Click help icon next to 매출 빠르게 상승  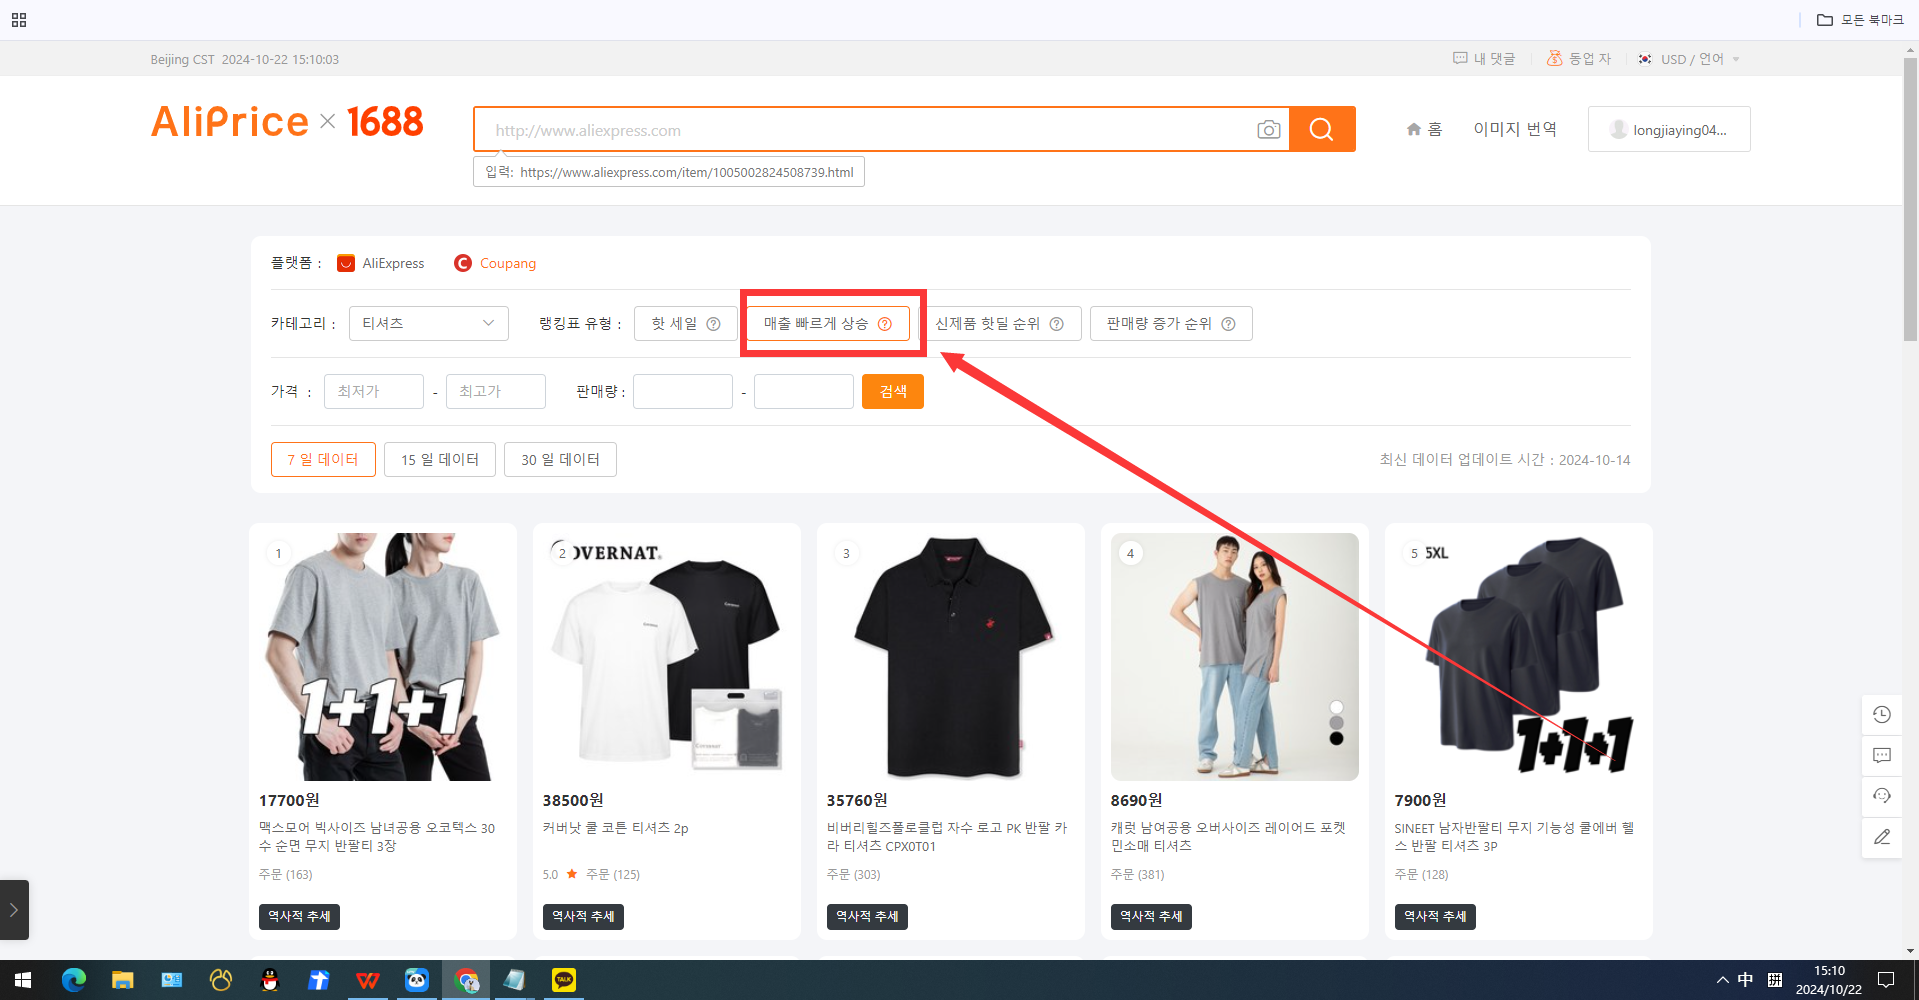point(885,324)
